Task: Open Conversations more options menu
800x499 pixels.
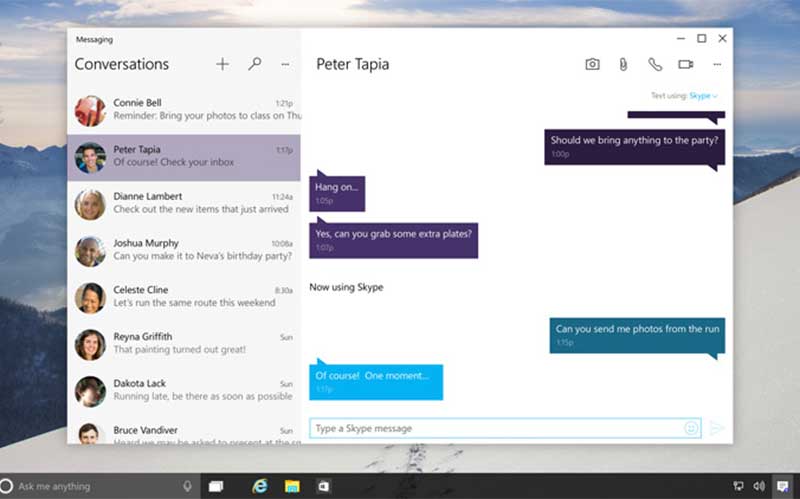Action: 285,64
